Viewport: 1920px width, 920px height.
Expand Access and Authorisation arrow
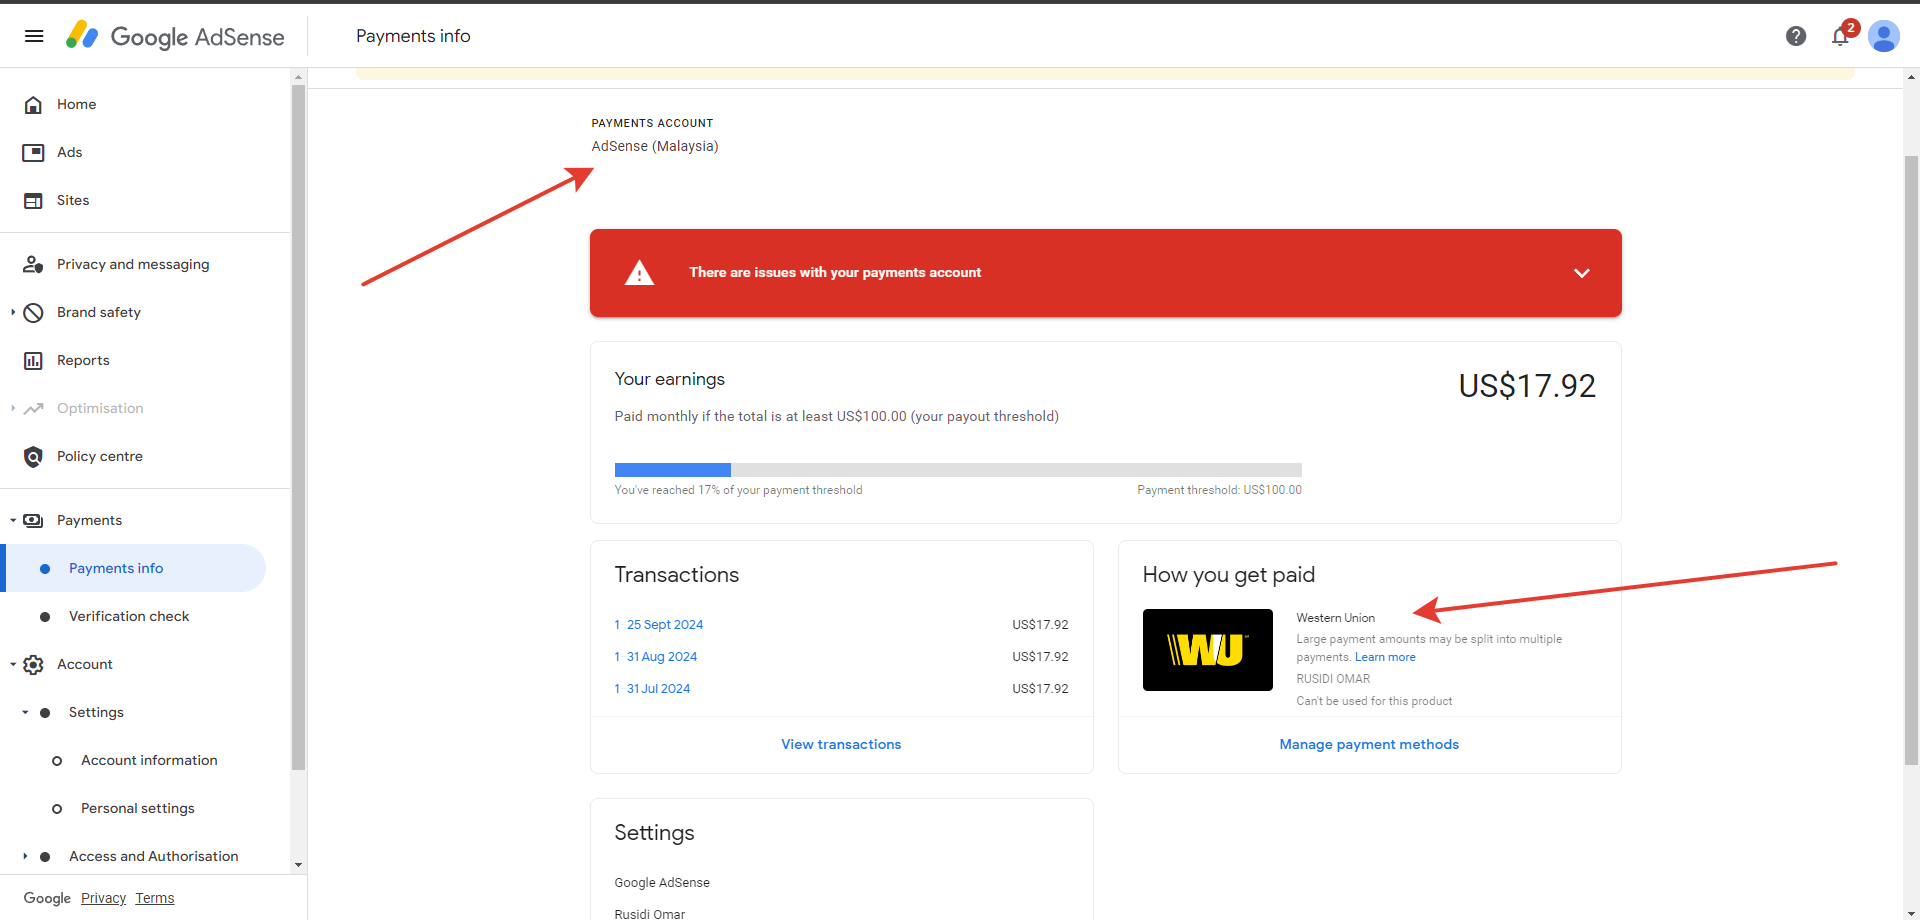tap(25, 857)
